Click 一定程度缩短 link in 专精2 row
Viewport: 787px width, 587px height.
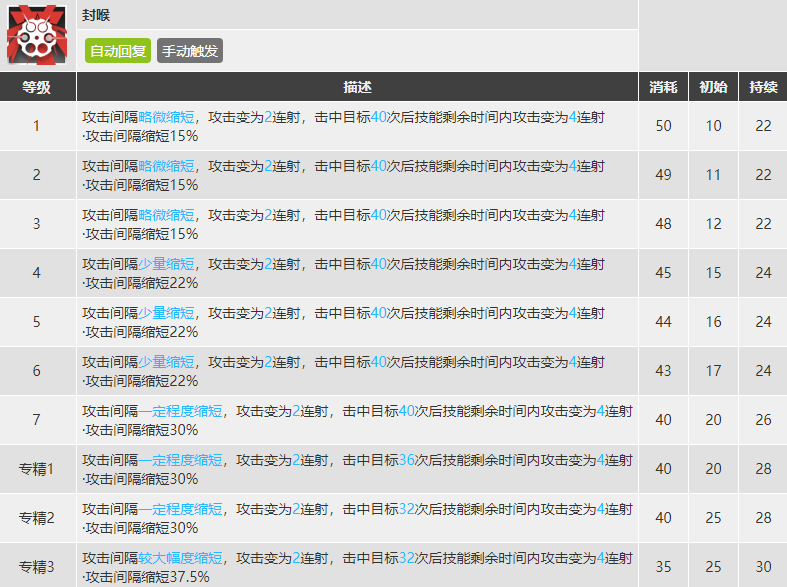pyautogui.click(x=180, y=509)
